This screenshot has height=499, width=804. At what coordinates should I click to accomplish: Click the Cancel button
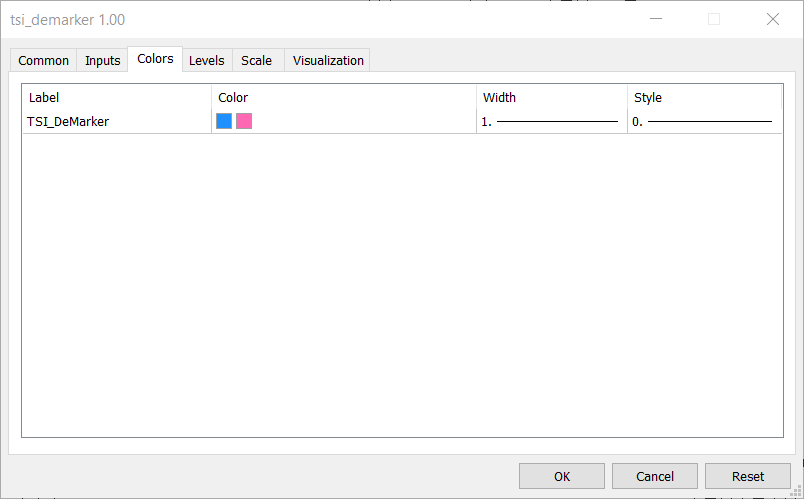[x=655, y=476]
